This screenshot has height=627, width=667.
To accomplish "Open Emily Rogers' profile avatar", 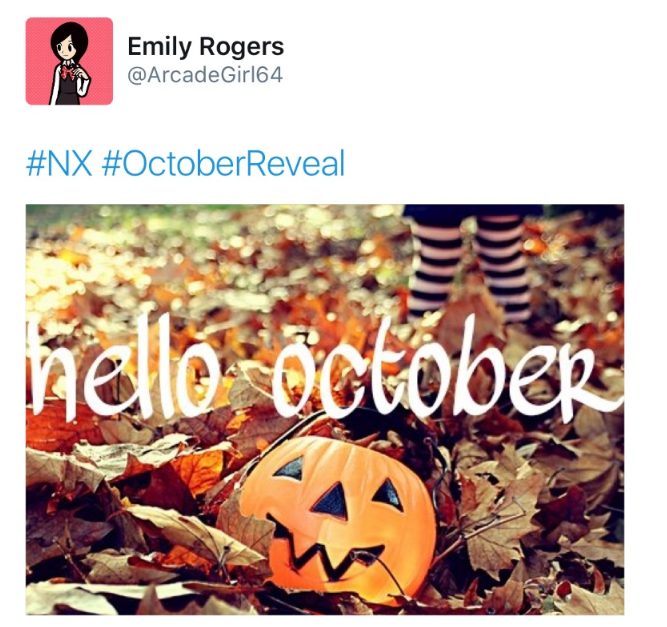I will click(69, 61).
